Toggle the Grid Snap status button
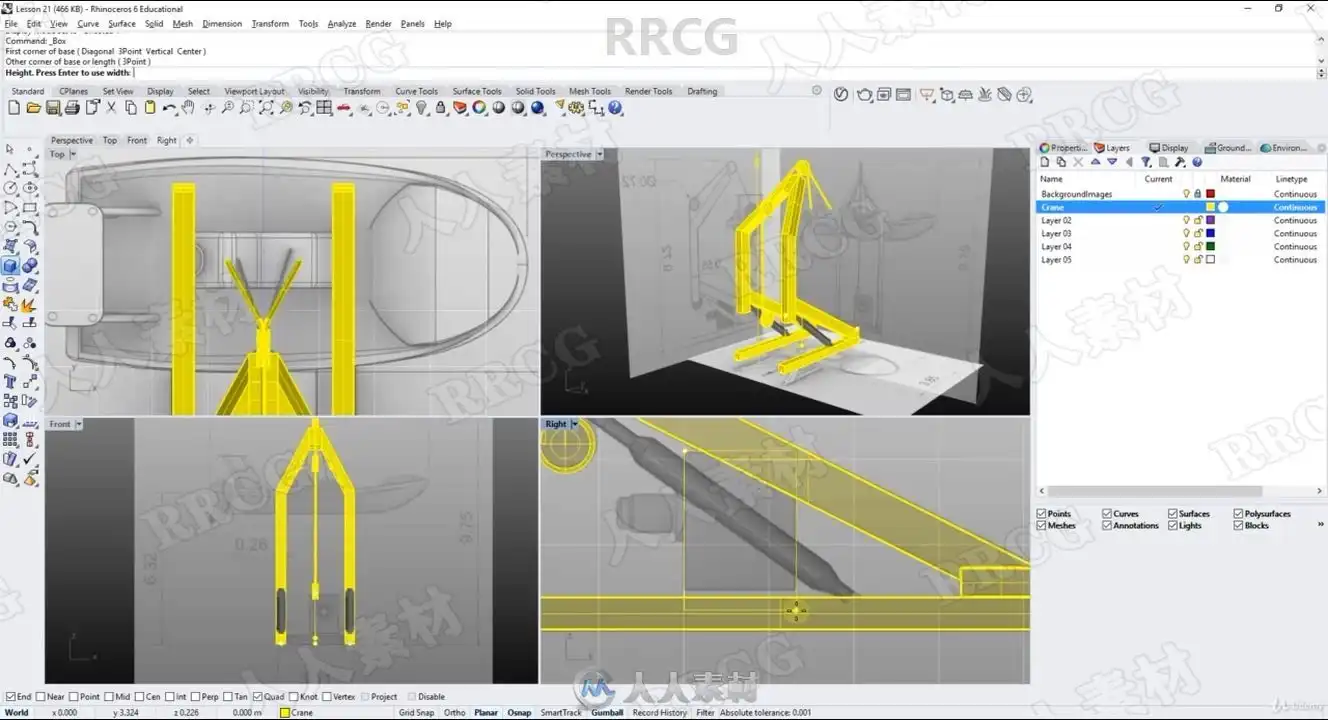This screenshot has height=720, width=1328. [x=417, y=713]
